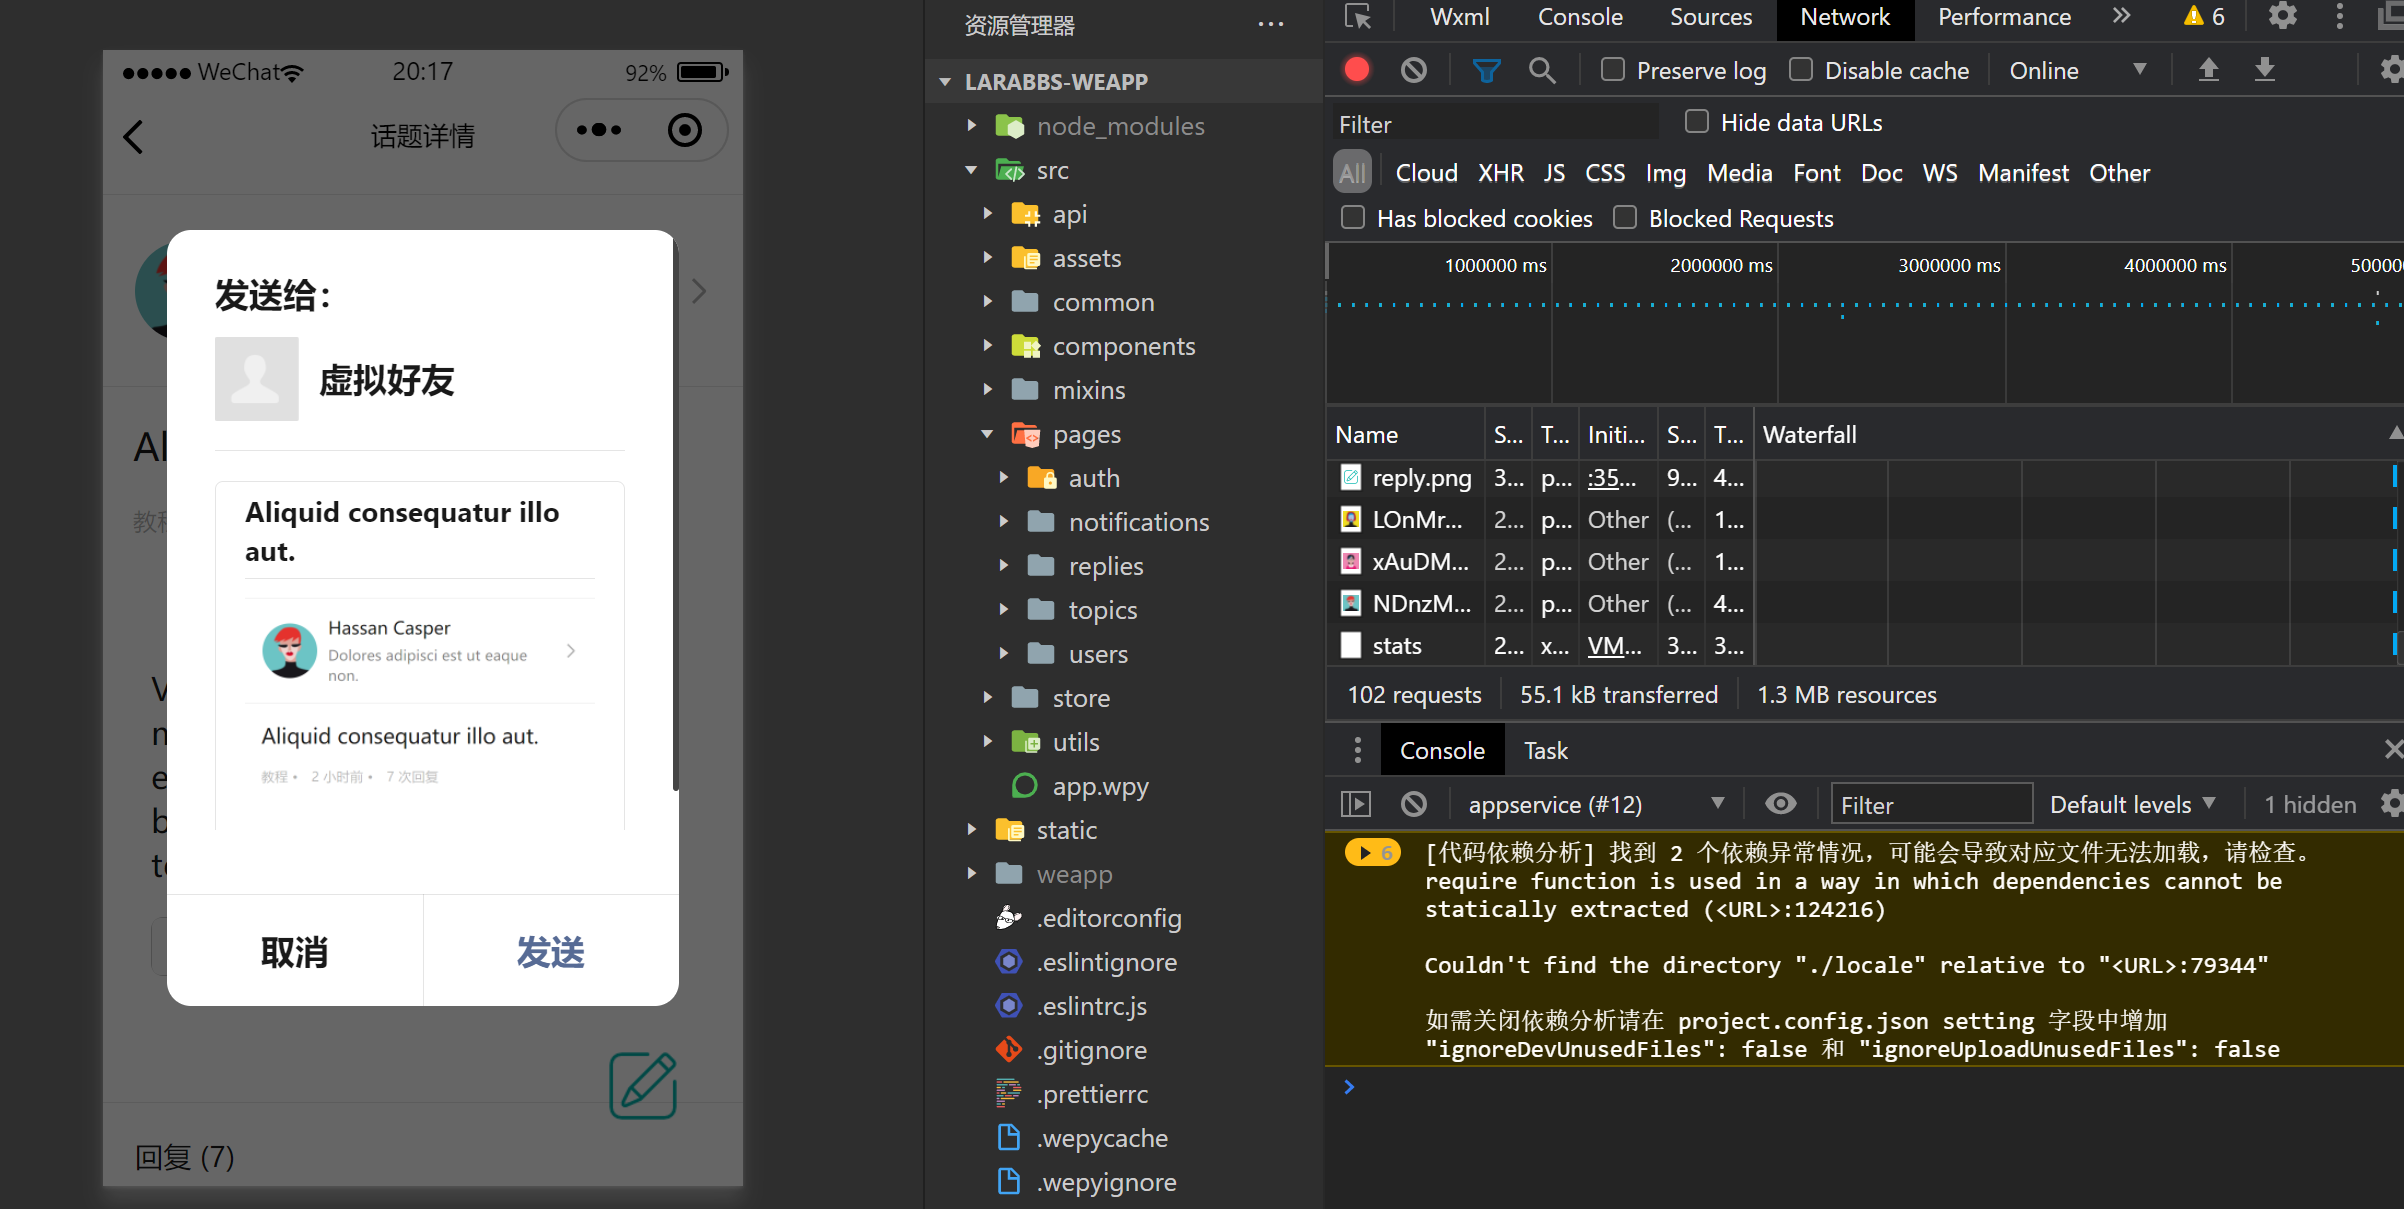Tap 取消 cancel in share dialog
Viewport: 2404px width, 1209px height.
[x=295, y=952]
